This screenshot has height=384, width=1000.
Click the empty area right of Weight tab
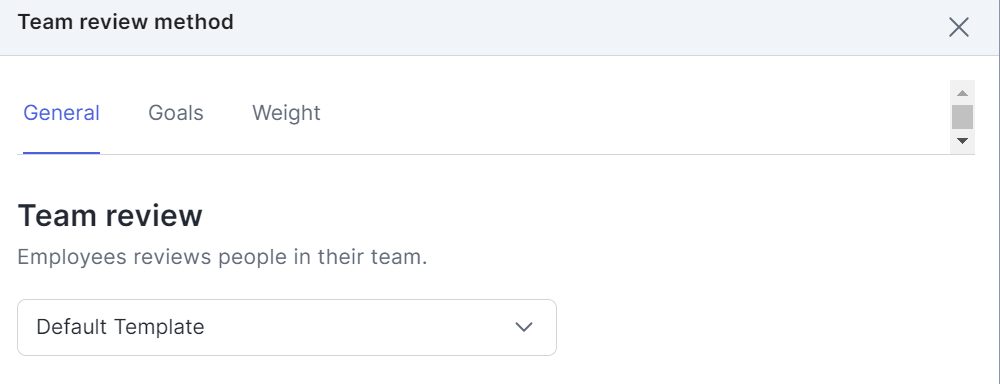(635, 113)
